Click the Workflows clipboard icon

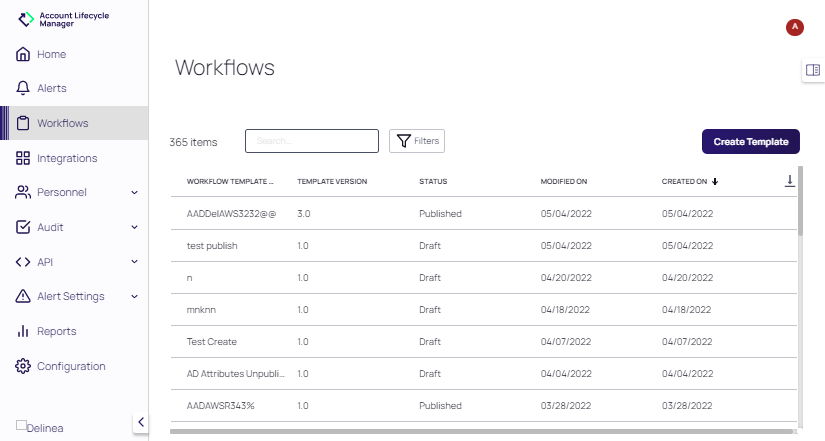23,123
